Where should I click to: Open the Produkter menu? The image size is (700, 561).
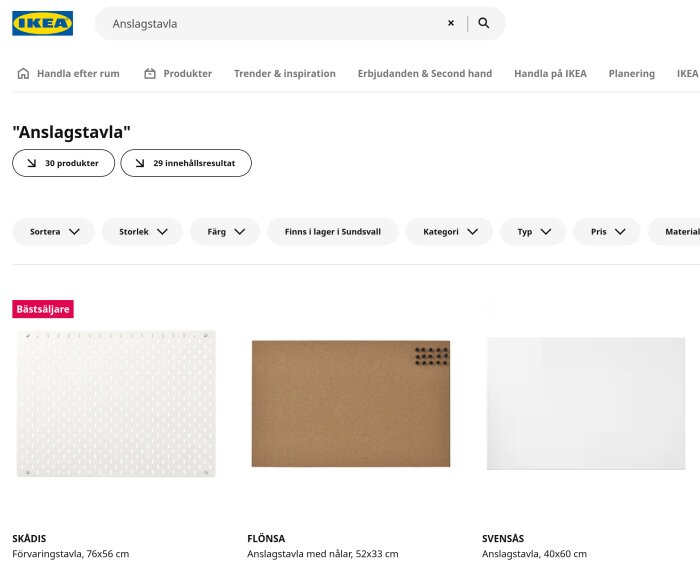click(x=178, y=74)
